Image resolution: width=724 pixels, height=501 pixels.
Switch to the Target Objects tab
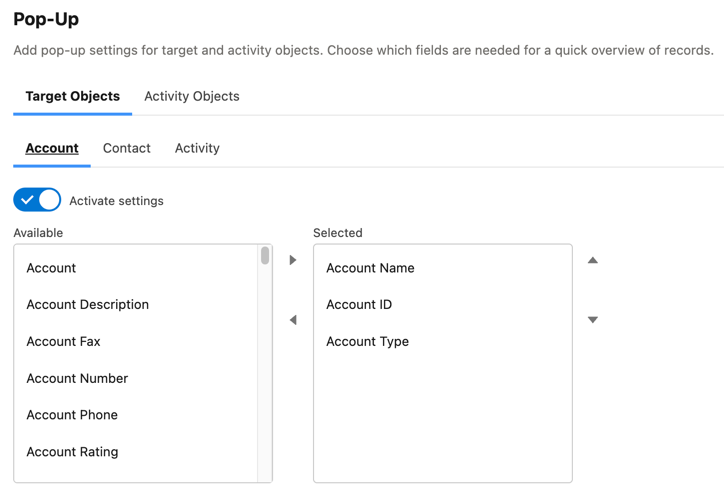click(x=72, y=96)
